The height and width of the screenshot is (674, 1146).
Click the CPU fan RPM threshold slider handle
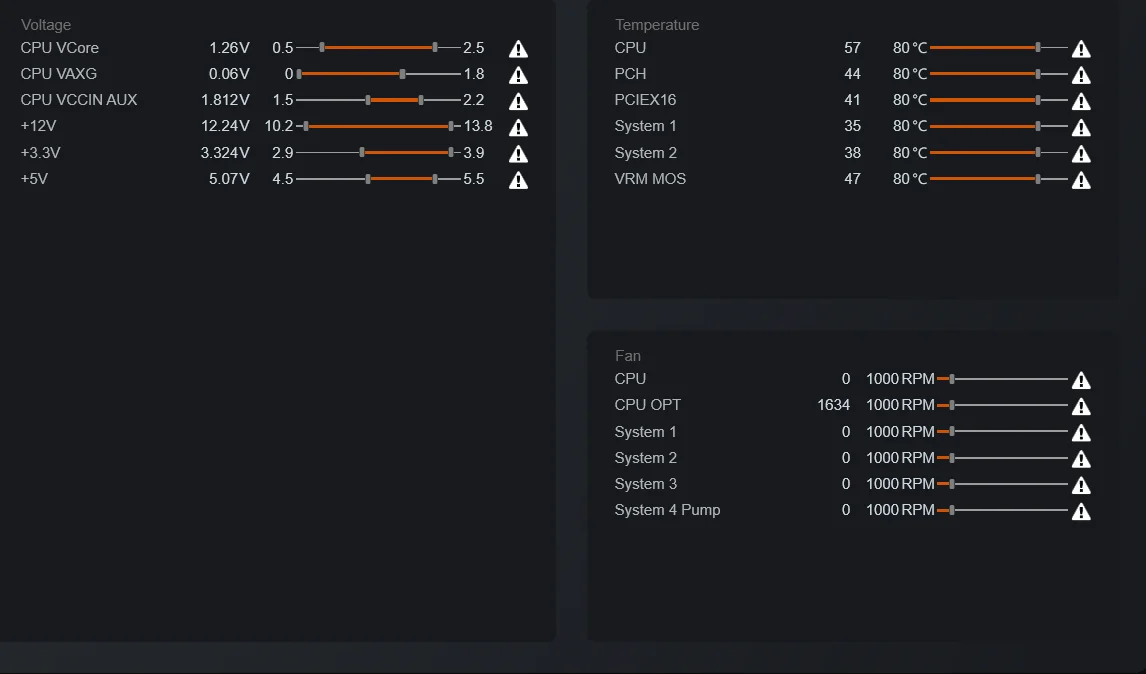tap(952, 379)
